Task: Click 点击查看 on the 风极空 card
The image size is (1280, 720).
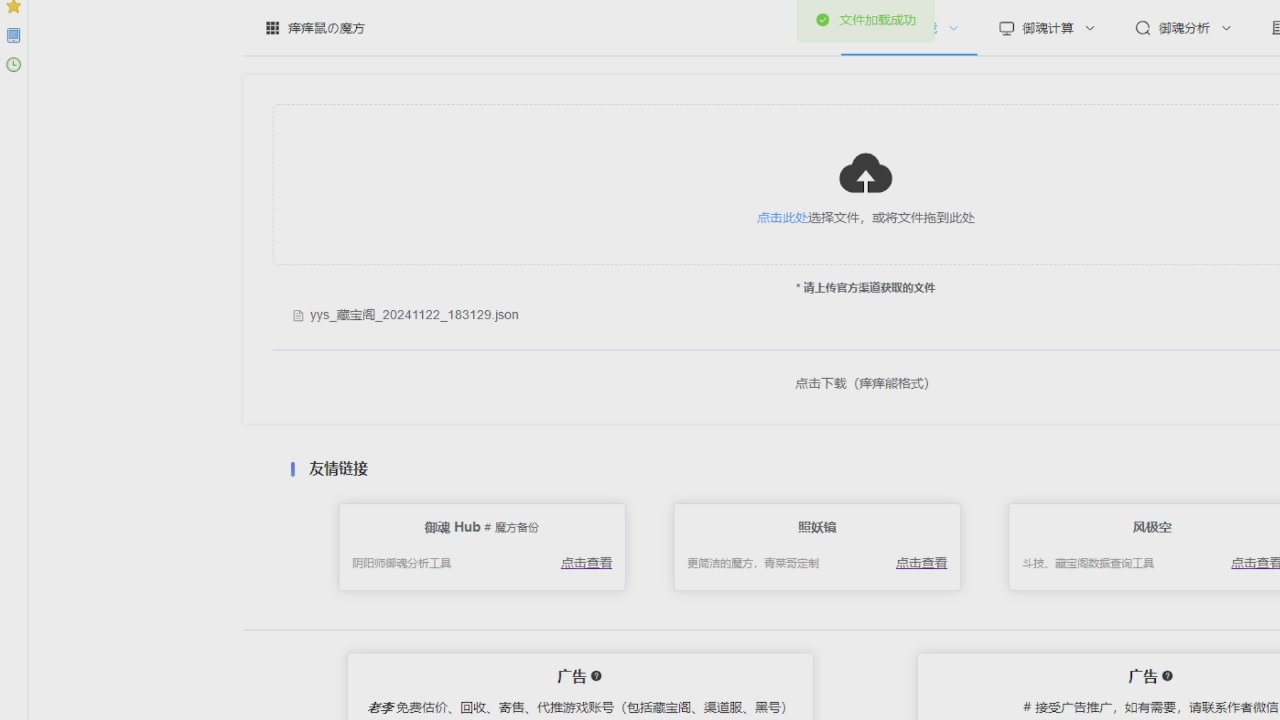Action: [1255, 563]
